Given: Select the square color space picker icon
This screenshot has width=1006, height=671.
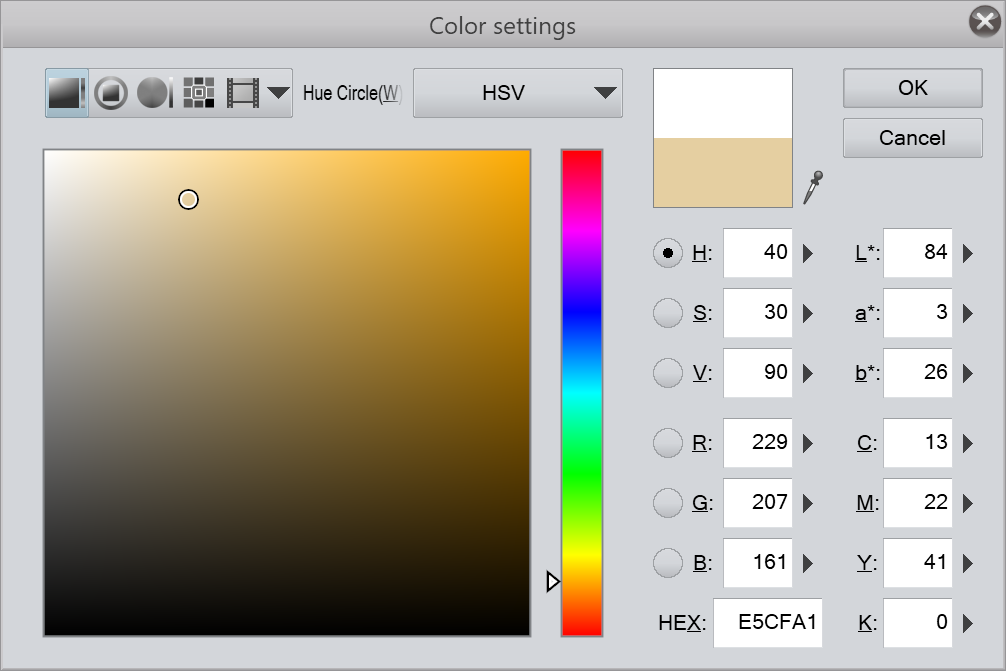Looking at the screenshot, I should [x=67, y=93].
